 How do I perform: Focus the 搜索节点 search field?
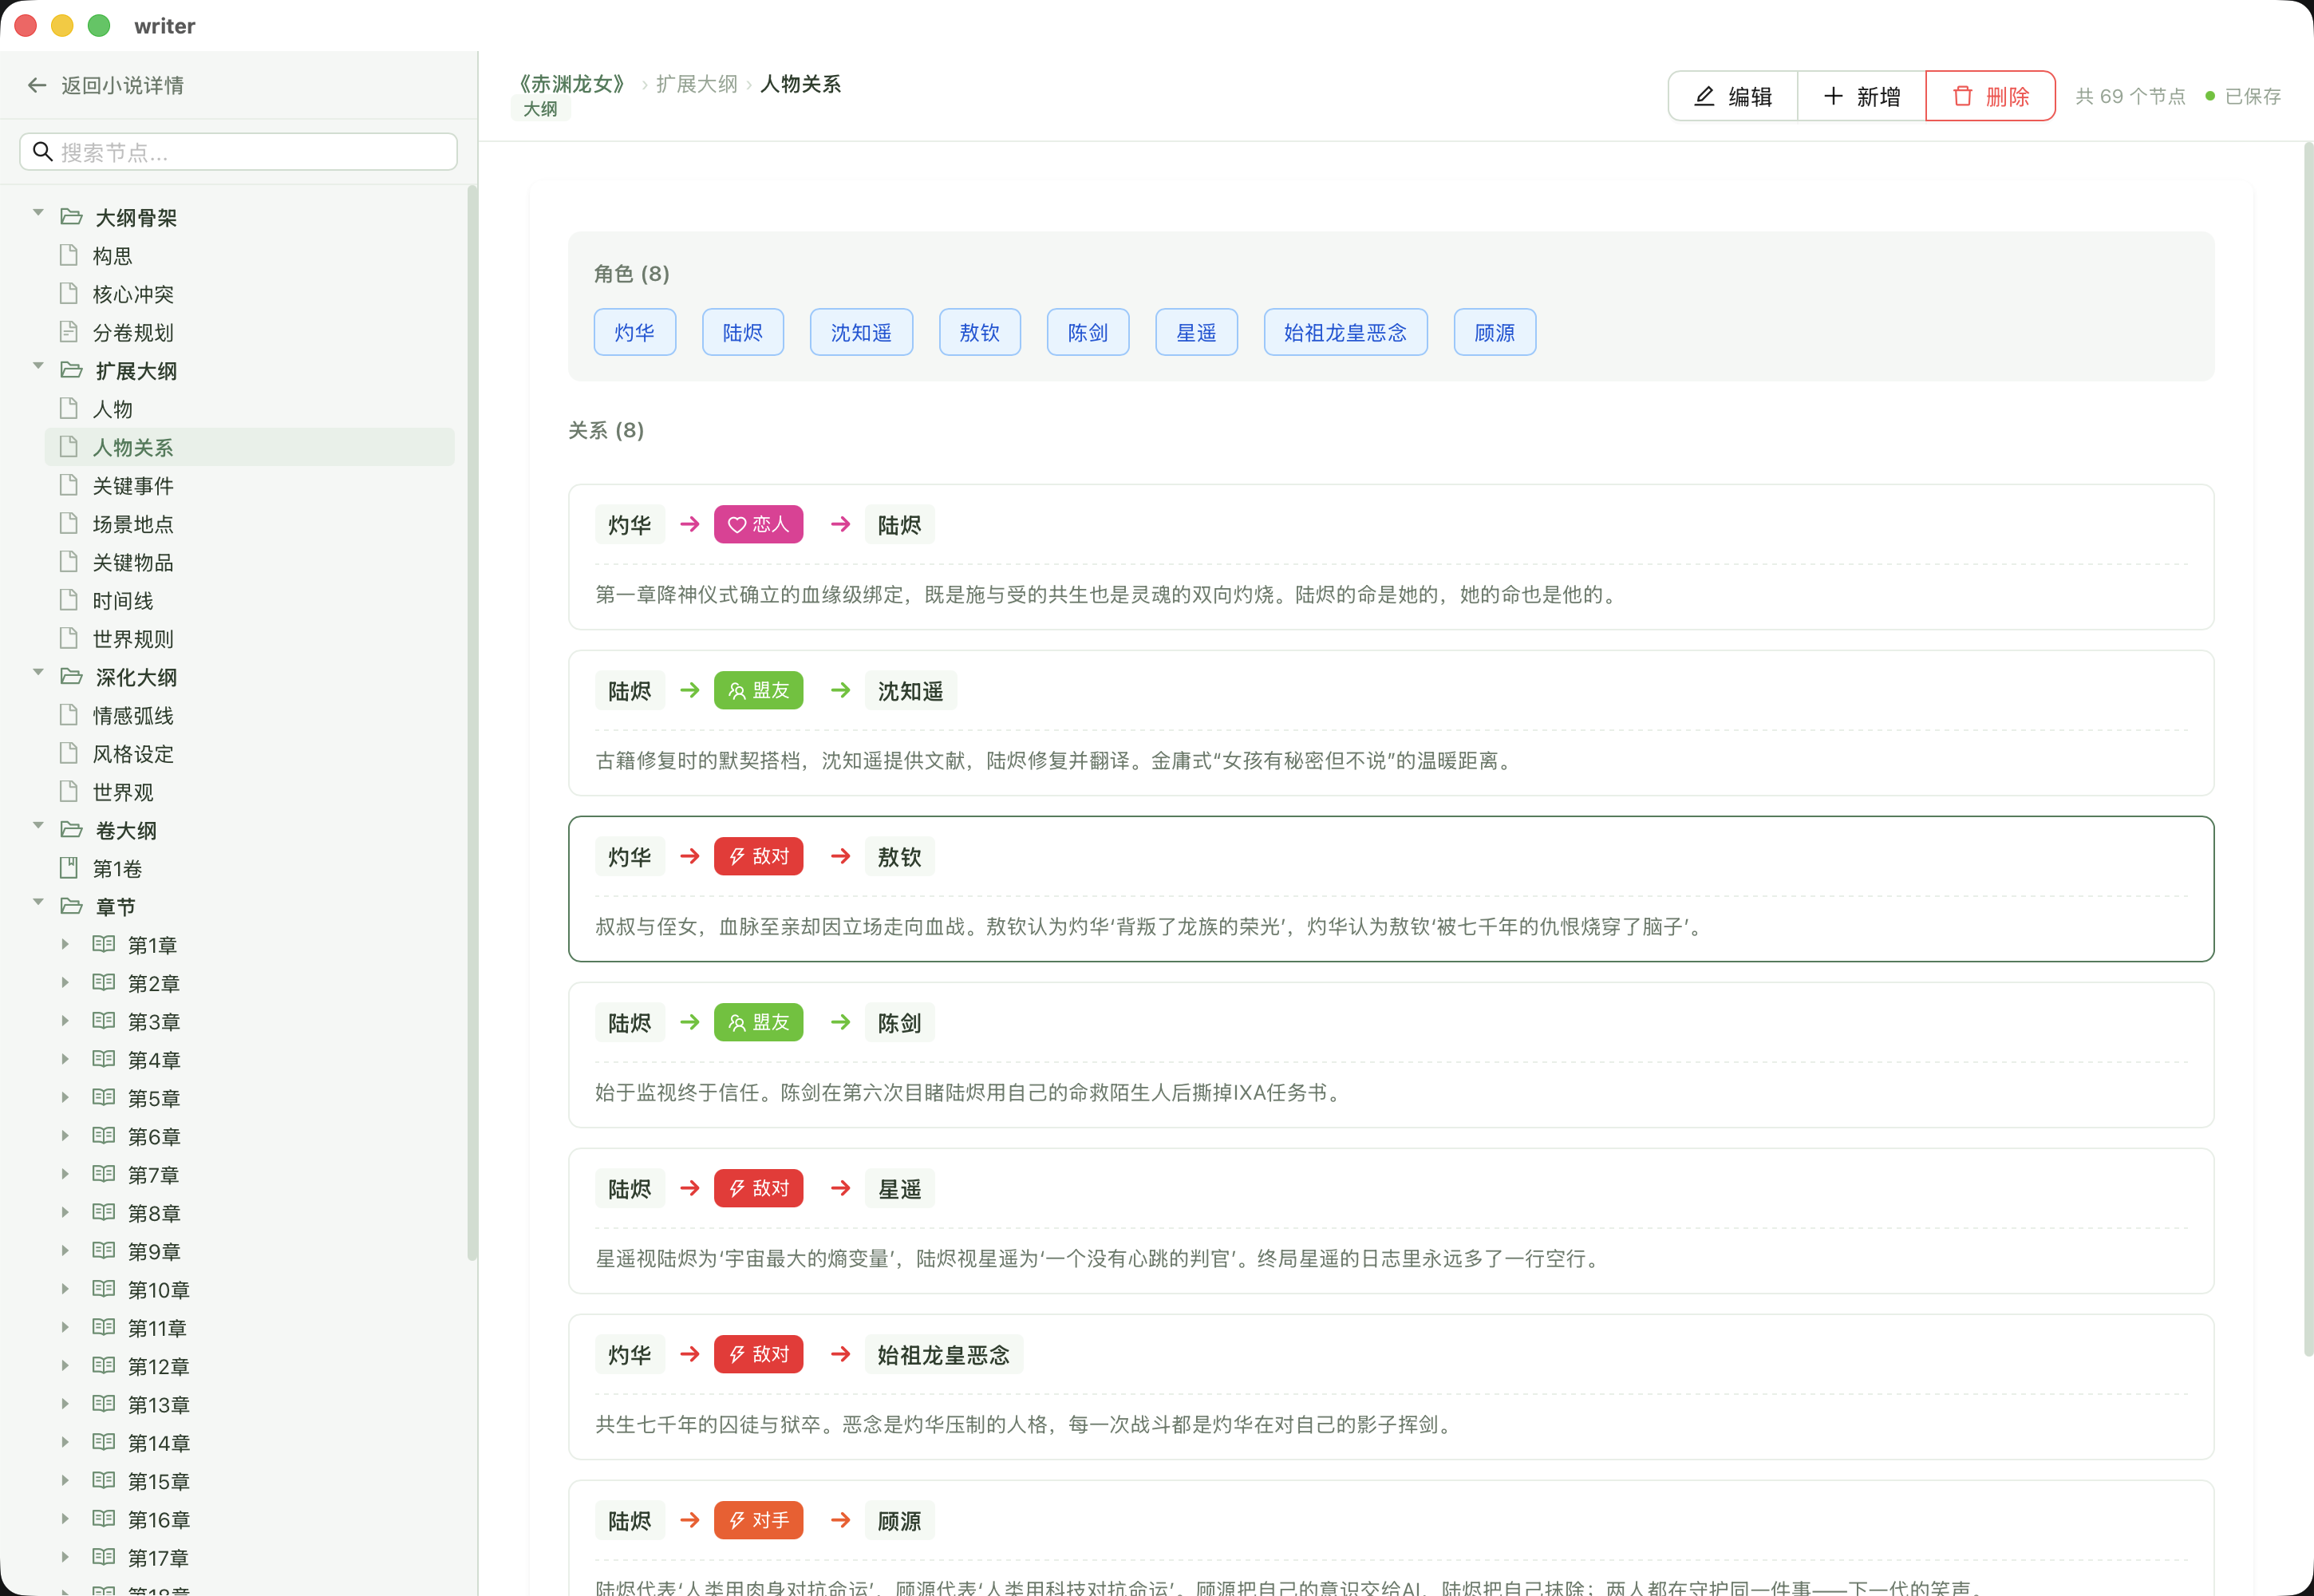click(238, 151)
